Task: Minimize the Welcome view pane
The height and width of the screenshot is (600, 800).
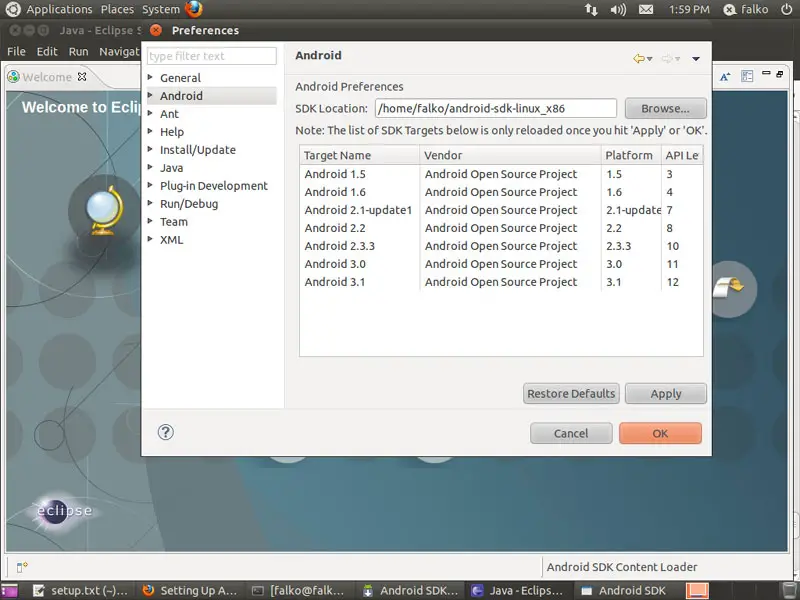Action: pos(766,73)
